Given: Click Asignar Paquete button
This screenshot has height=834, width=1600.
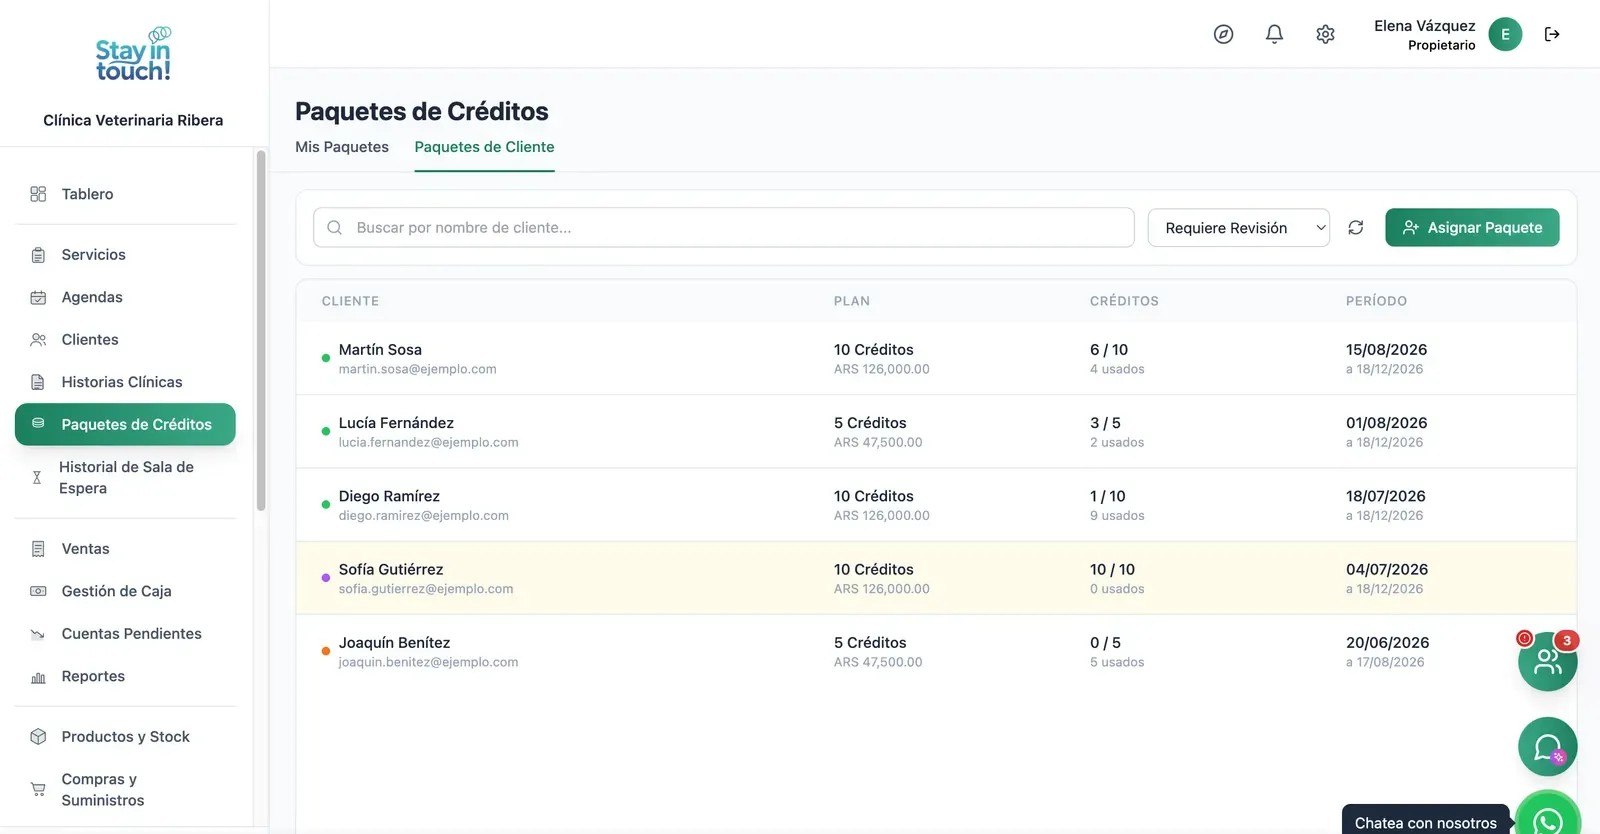Looking at the screenshot, I should tap(1472, 228).
